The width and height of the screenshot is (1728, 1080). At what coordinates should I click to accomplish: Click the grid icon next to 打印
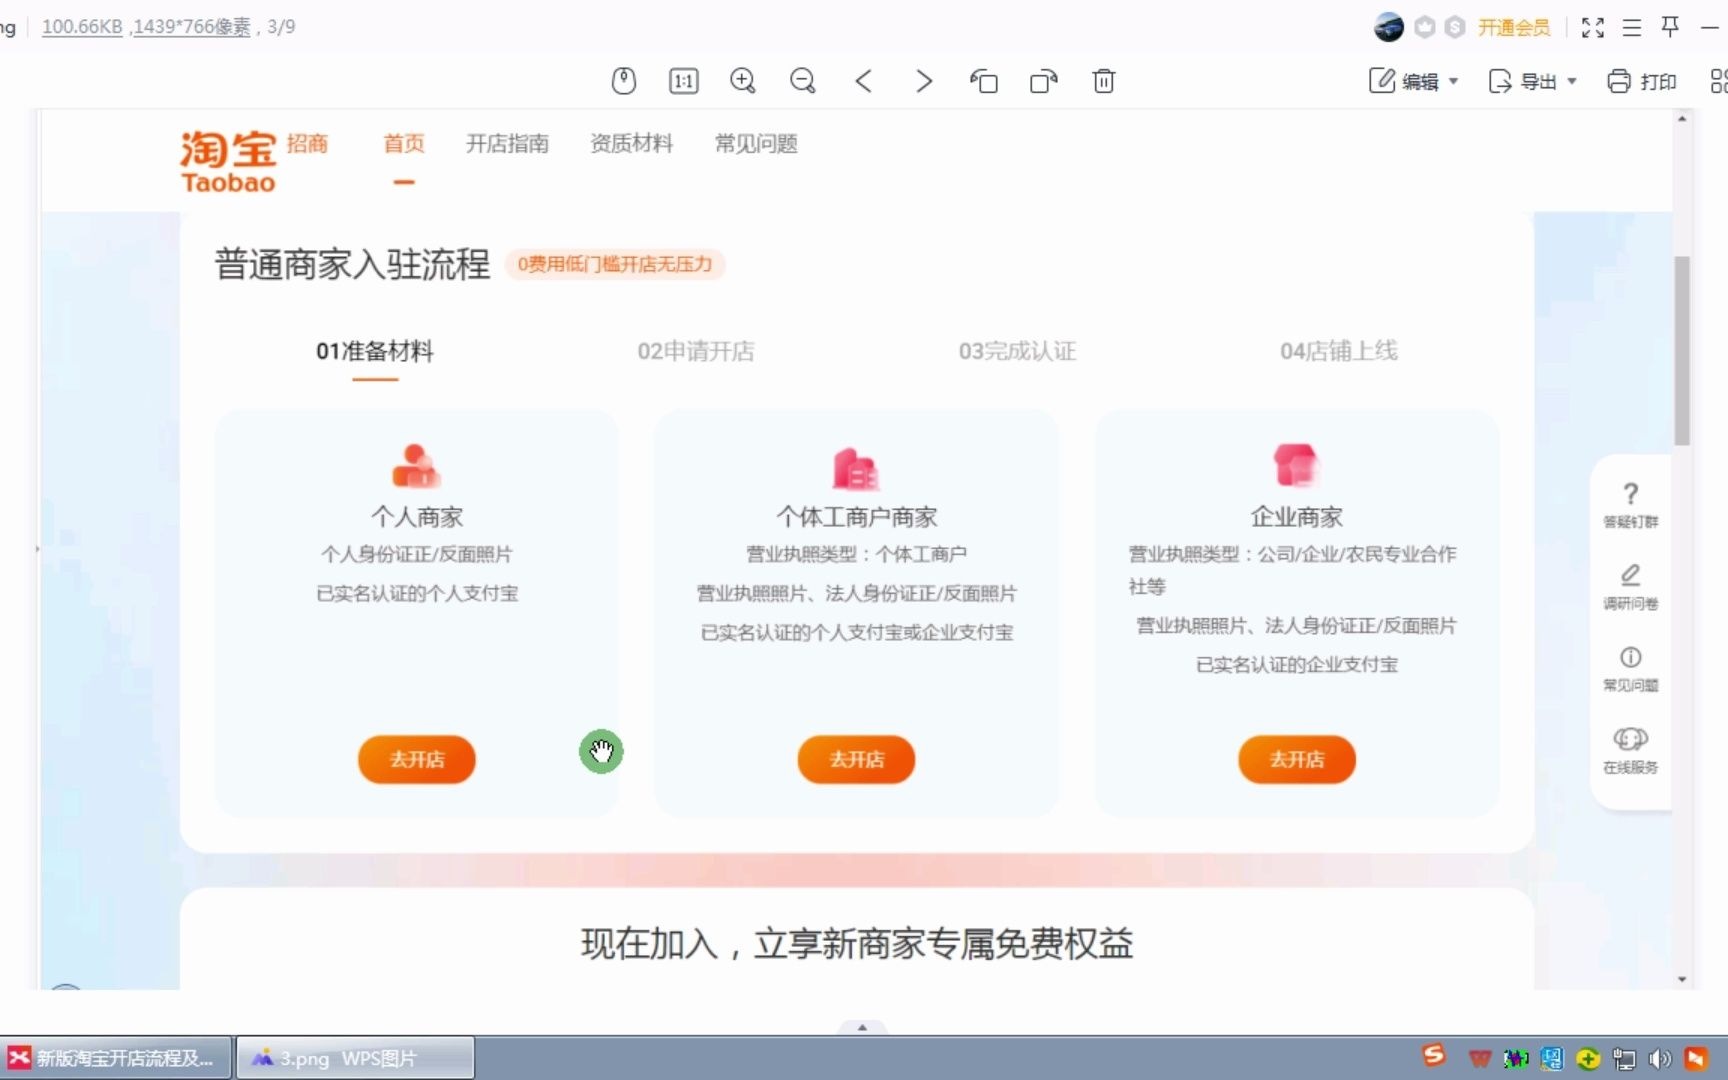pos(1719,81)
